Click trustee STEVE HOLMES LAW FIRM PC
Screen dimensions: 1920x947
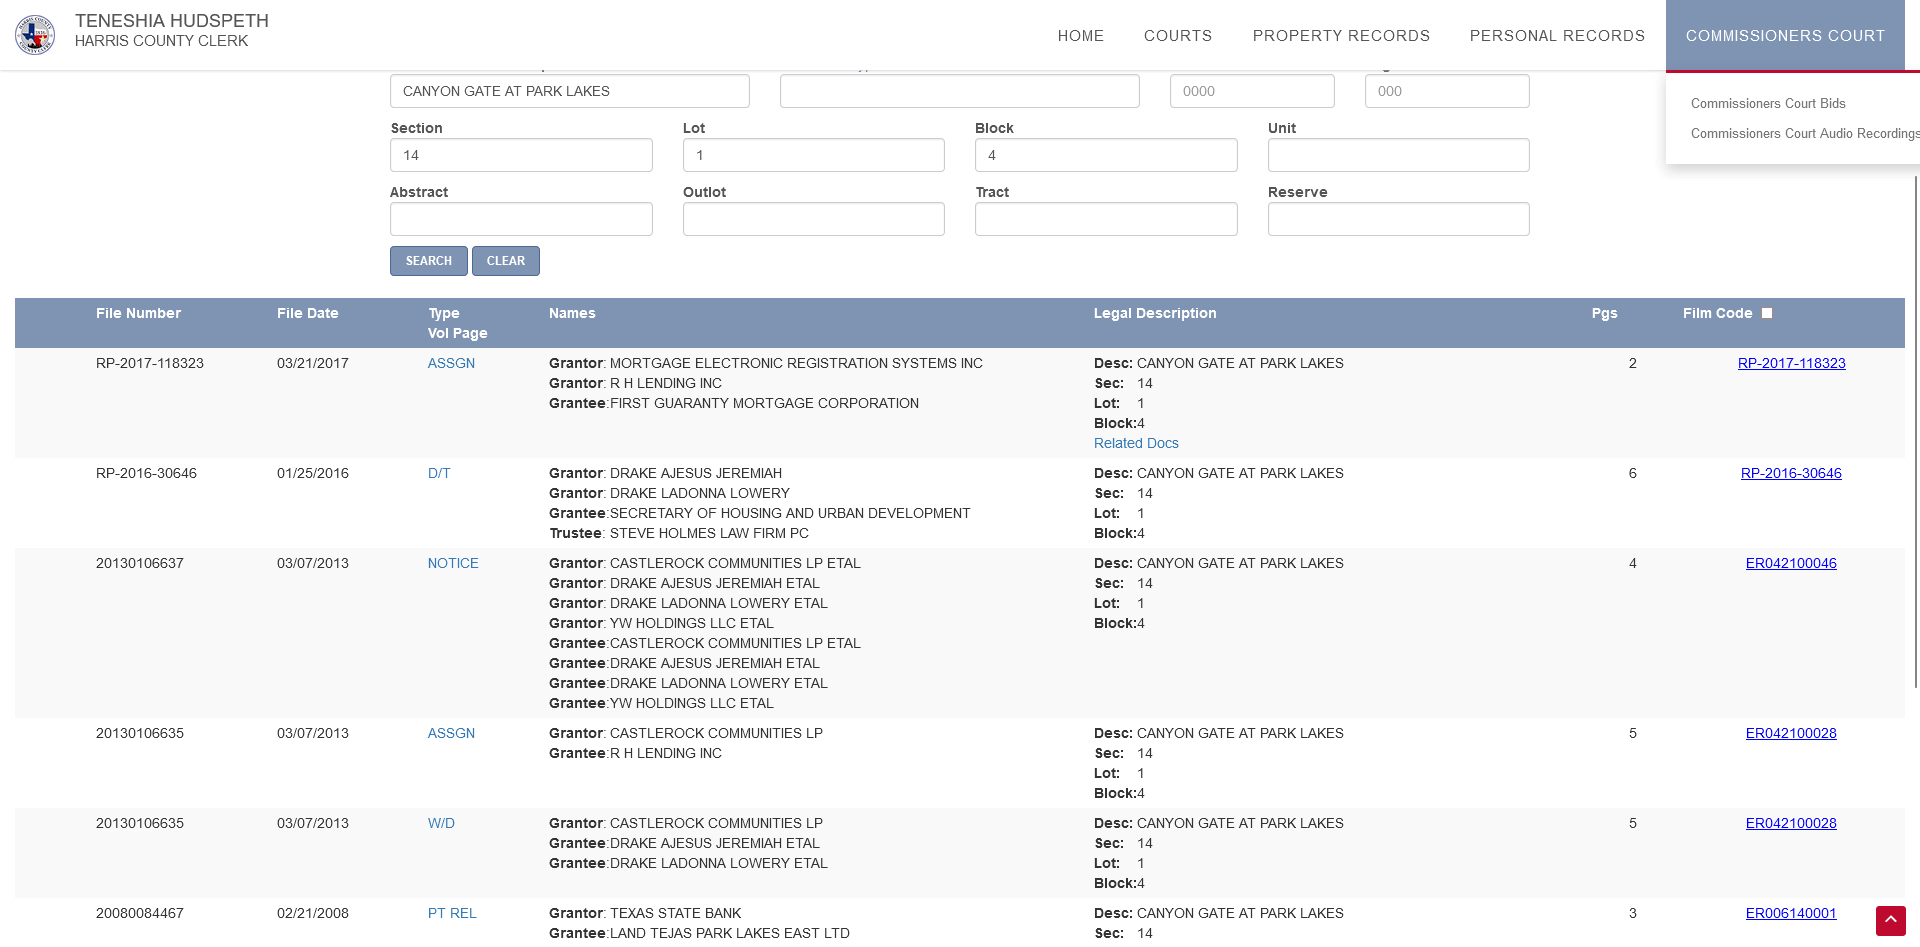[709, 533]
